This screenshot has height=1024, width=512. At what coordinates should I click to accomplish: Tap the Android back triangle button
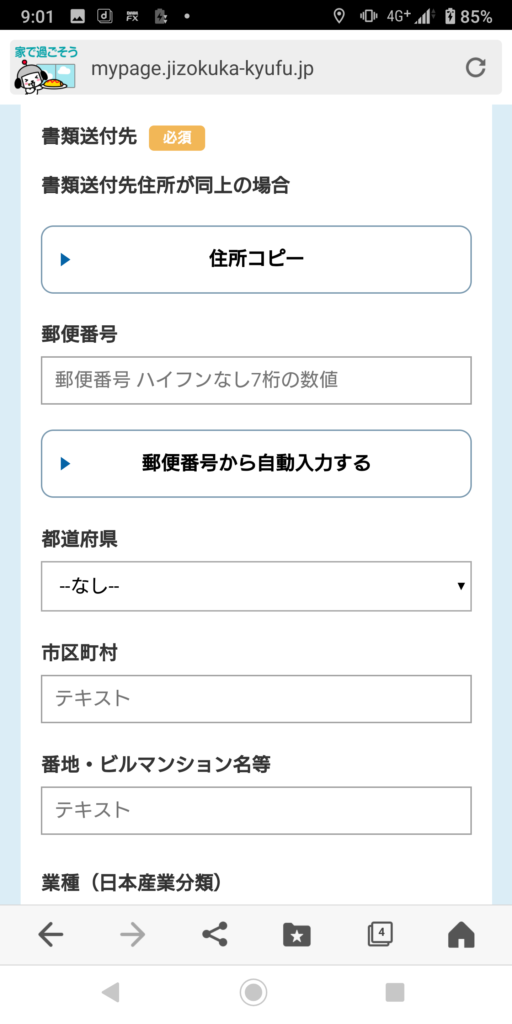[x=110, y=993]
